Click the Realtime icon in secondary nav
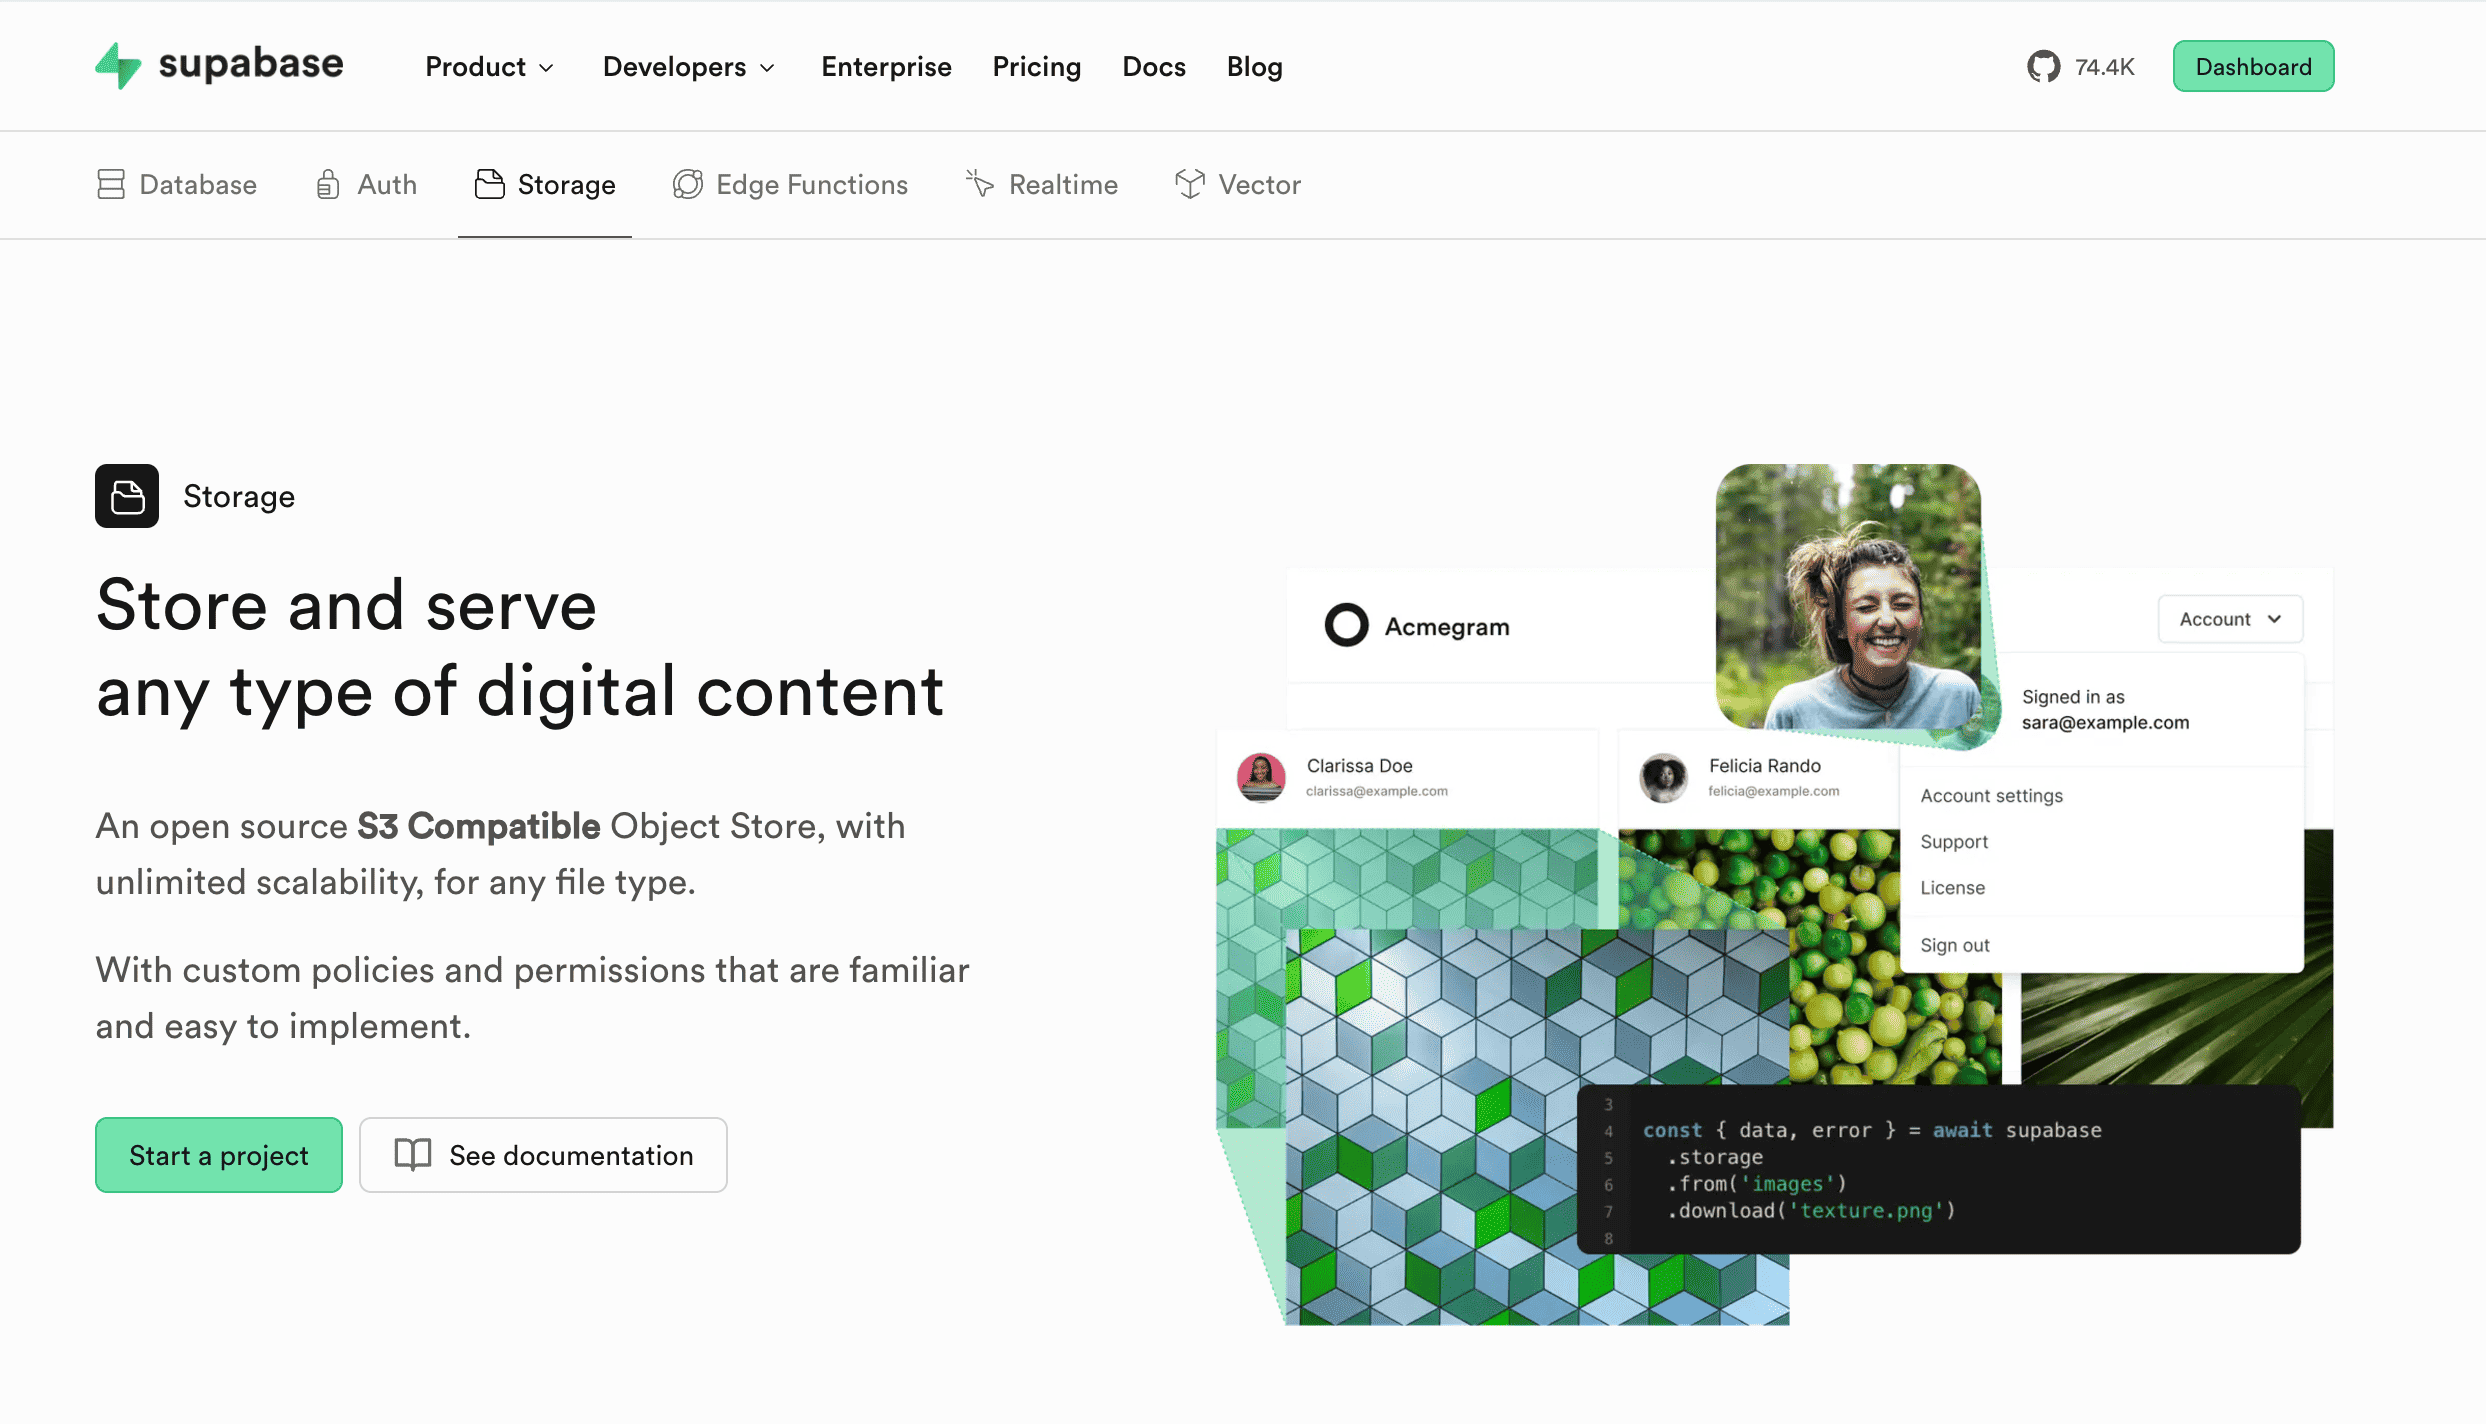The height and width of the screenshot is (1424, 2486). (982, 184)
